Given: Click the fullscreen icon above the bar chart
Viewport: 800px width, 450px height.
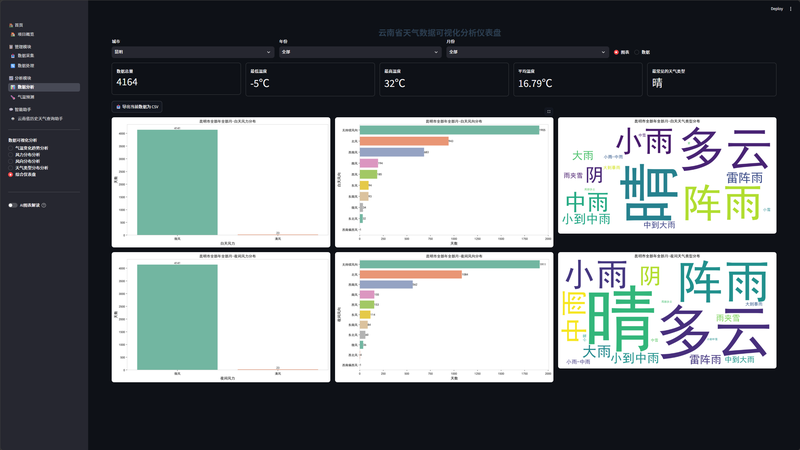Looking at the screenshot, I should 548,111.
